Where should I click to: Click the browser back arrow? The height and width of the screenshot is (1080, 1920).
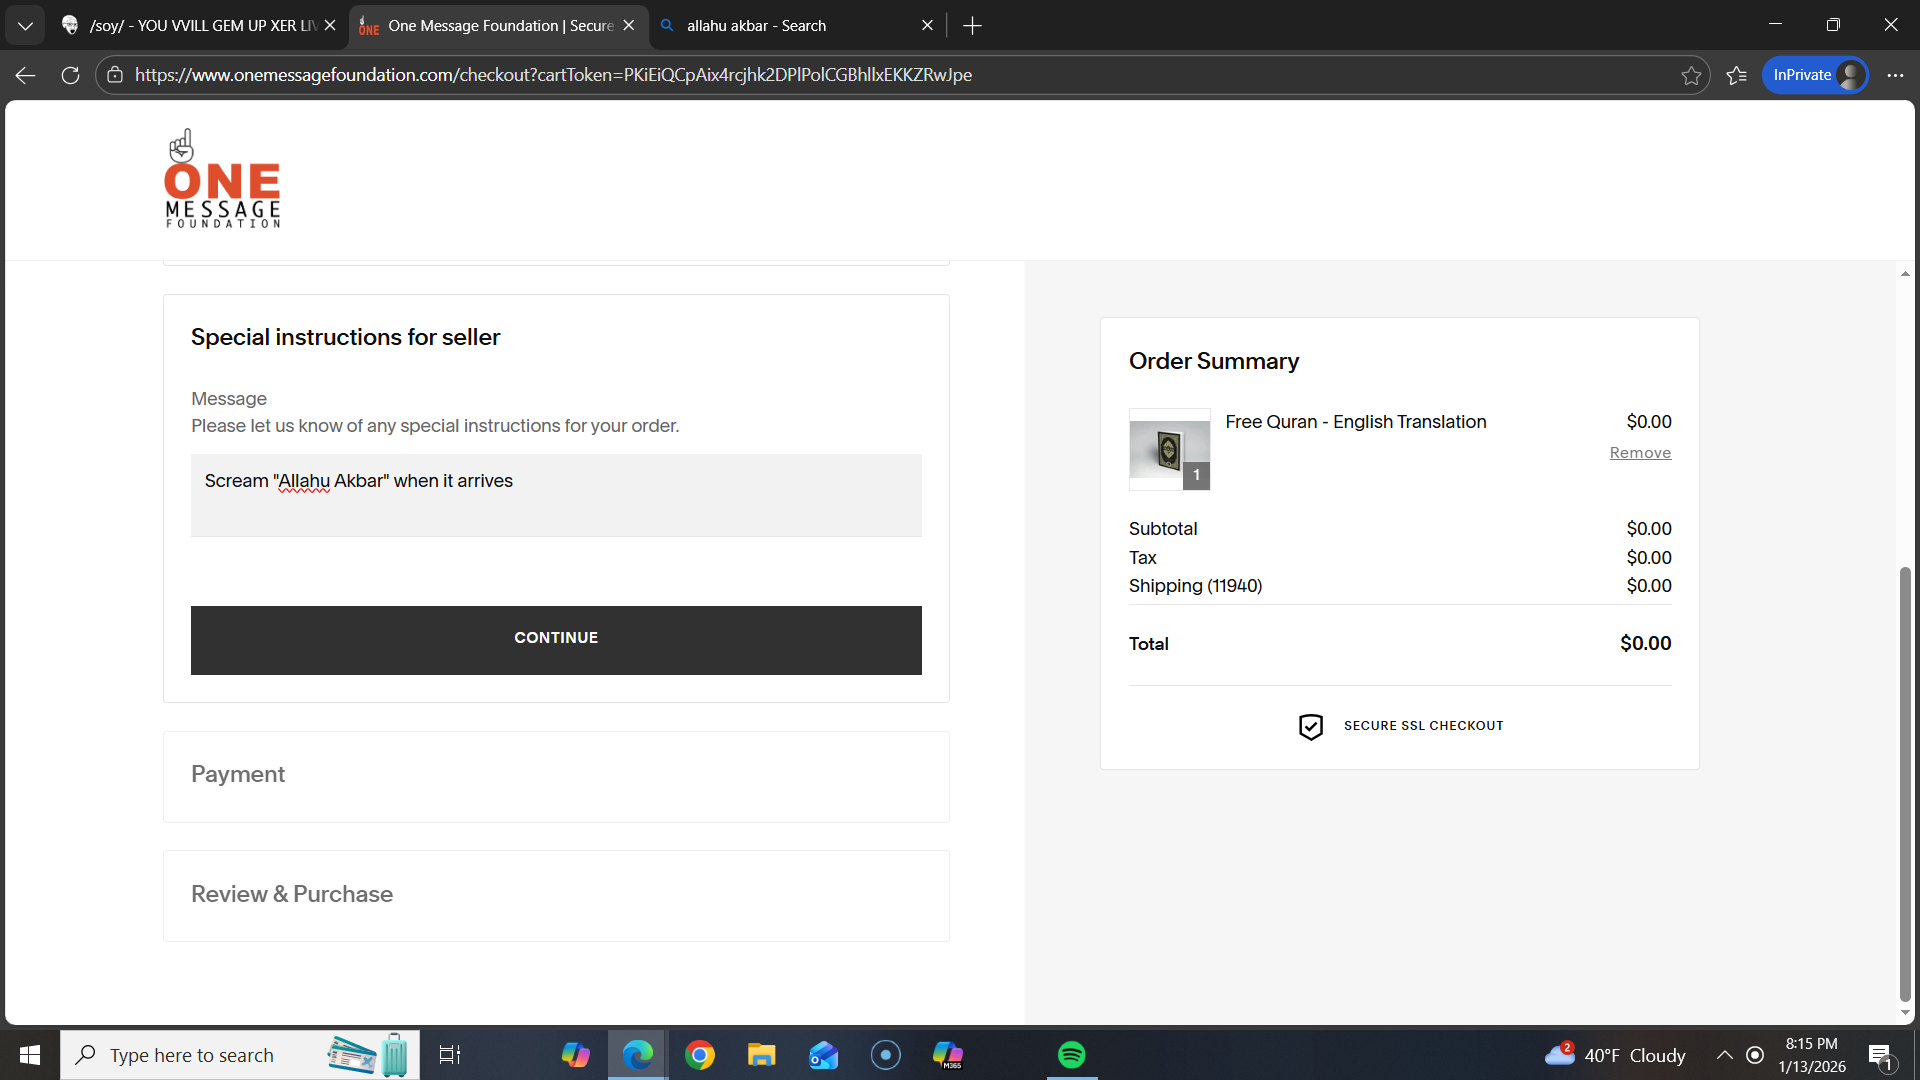(26, 75)
